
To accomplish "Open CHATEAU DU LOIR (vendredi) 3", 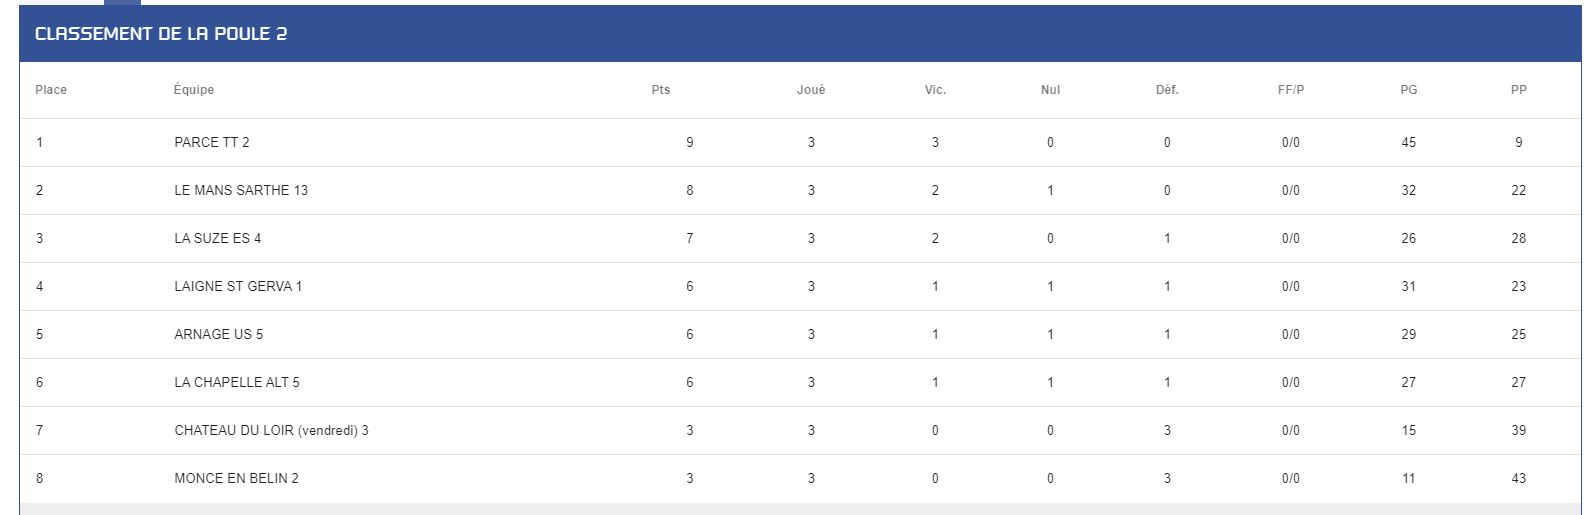I will pos(272,430).
